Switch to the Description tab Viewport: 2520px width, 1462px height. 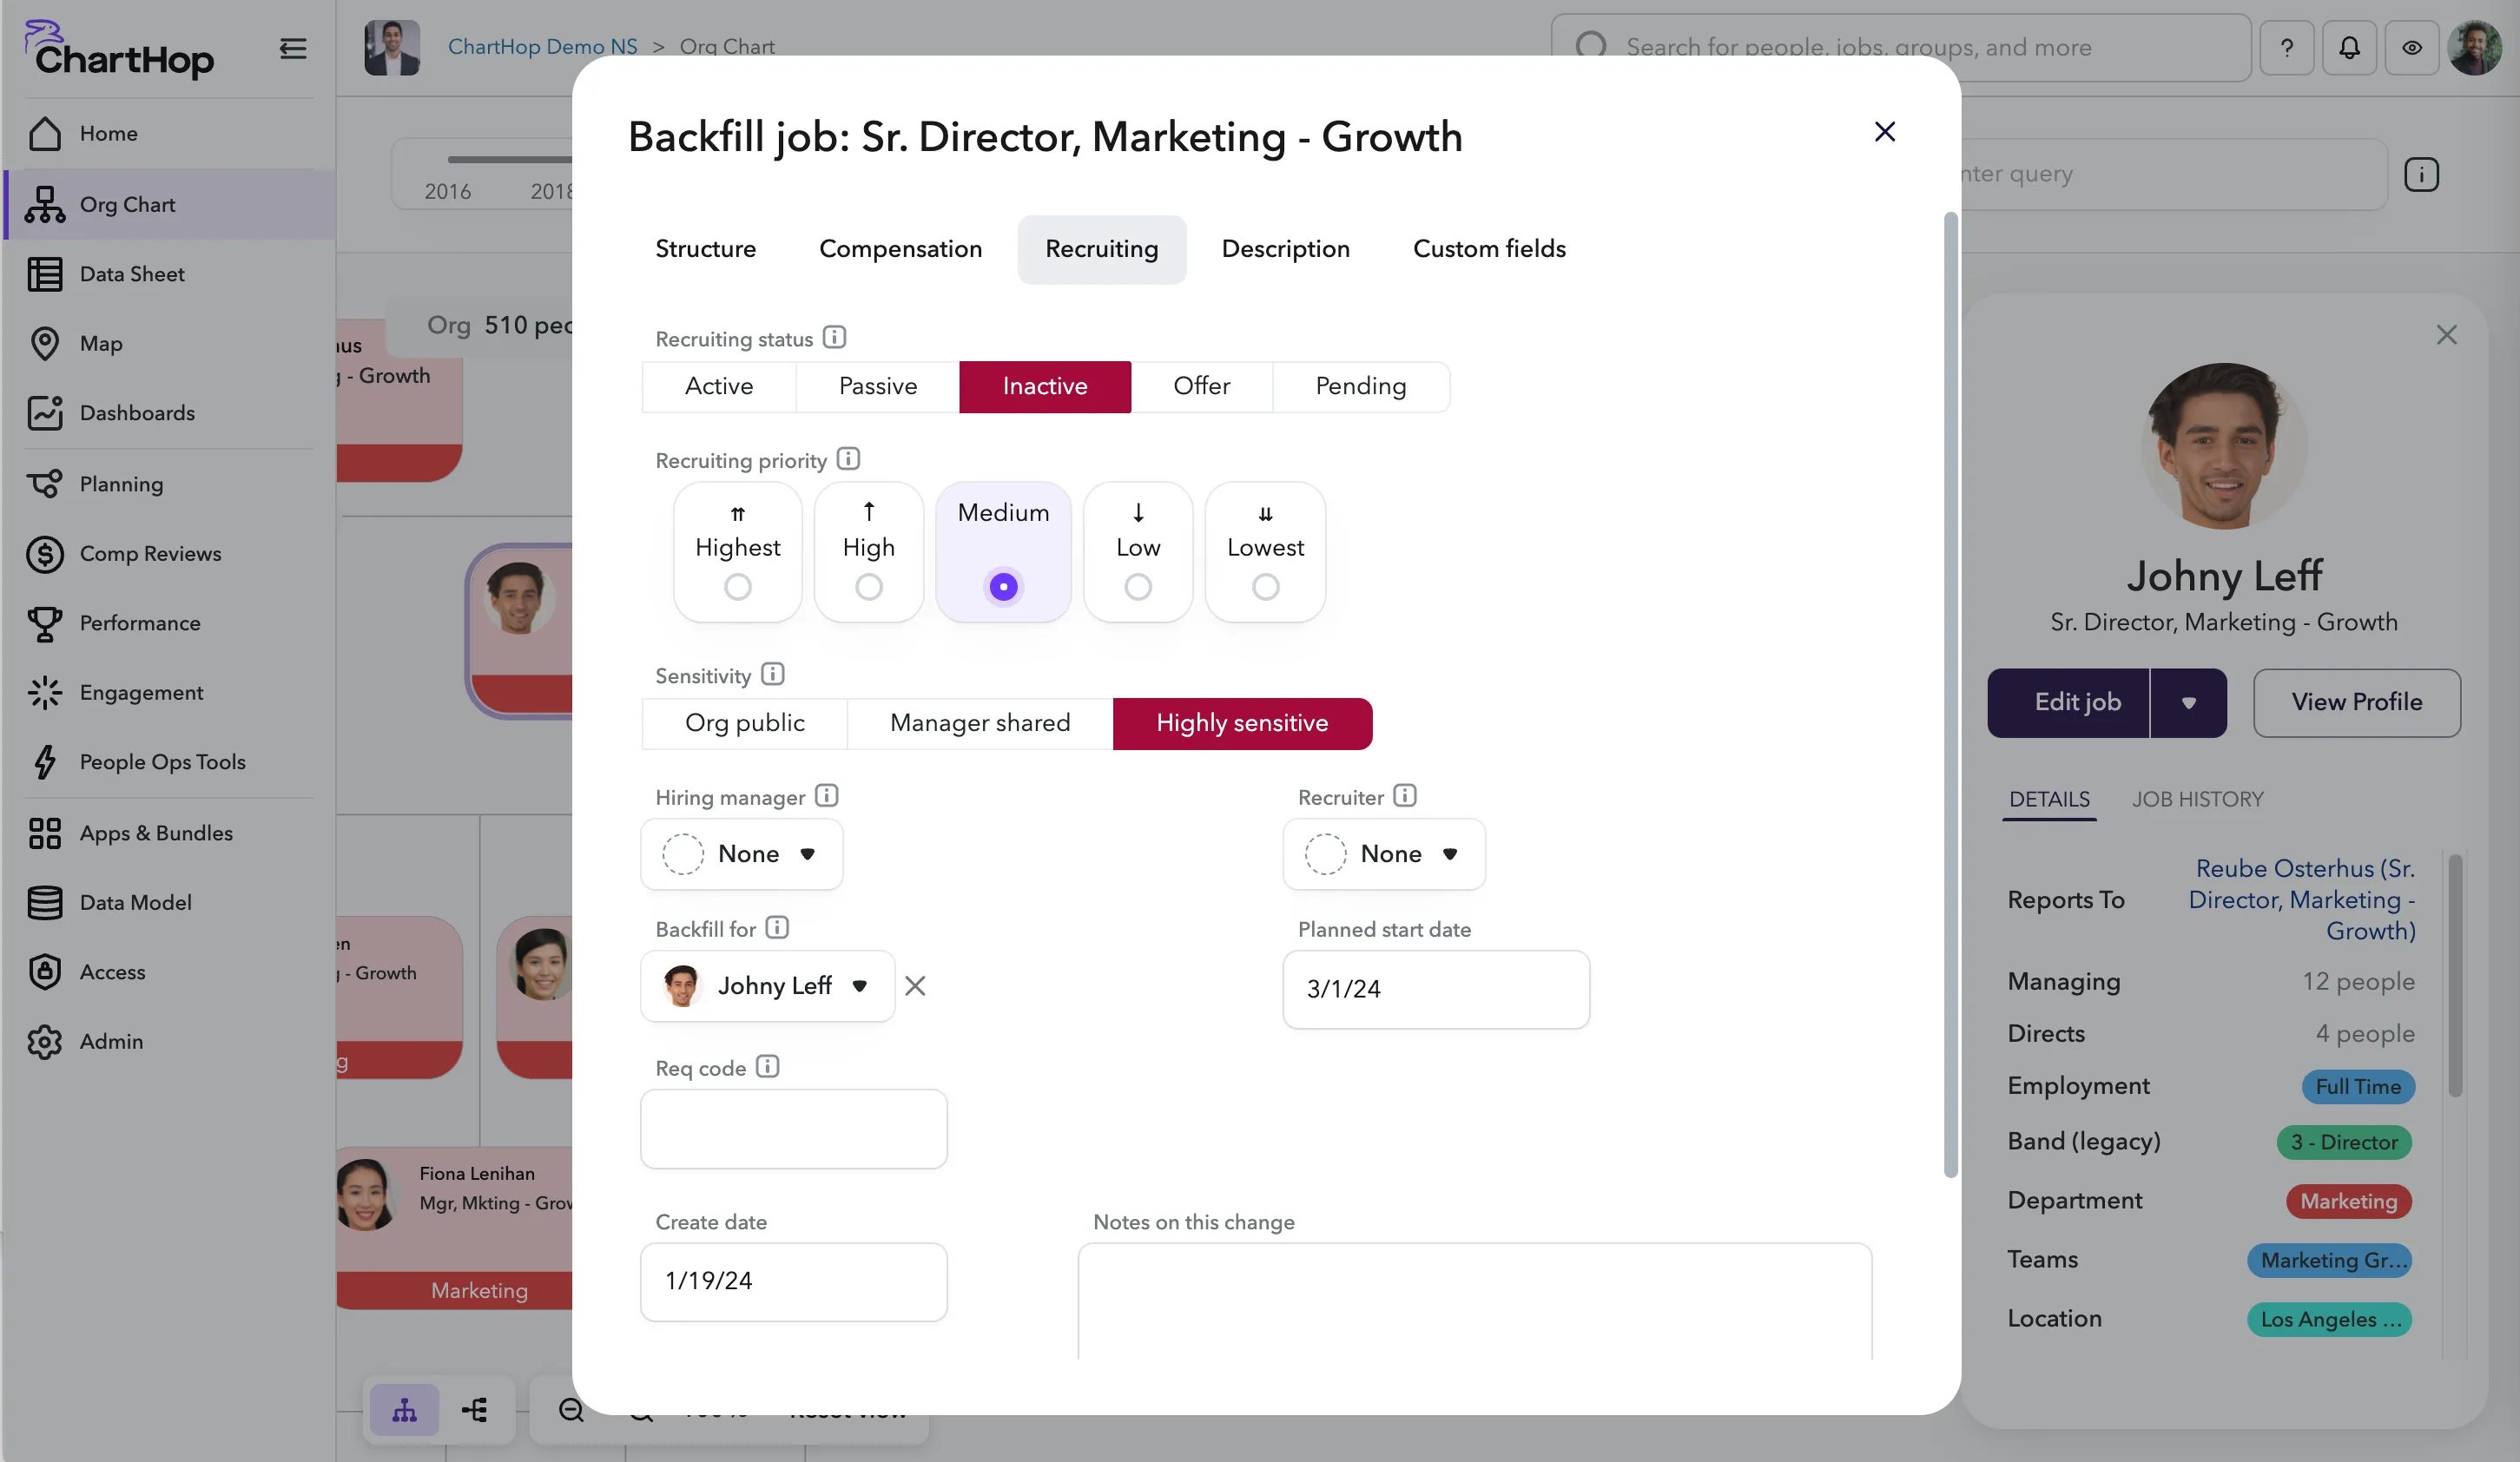point(1285,249)
